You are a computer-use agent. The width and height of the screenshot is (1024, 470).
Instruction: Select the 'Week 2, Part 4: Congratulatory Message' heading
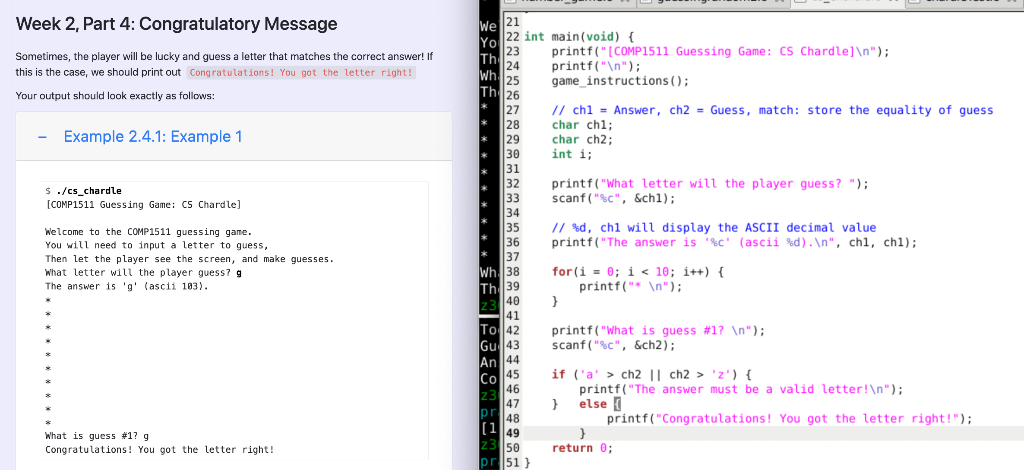tap(176, 25)
